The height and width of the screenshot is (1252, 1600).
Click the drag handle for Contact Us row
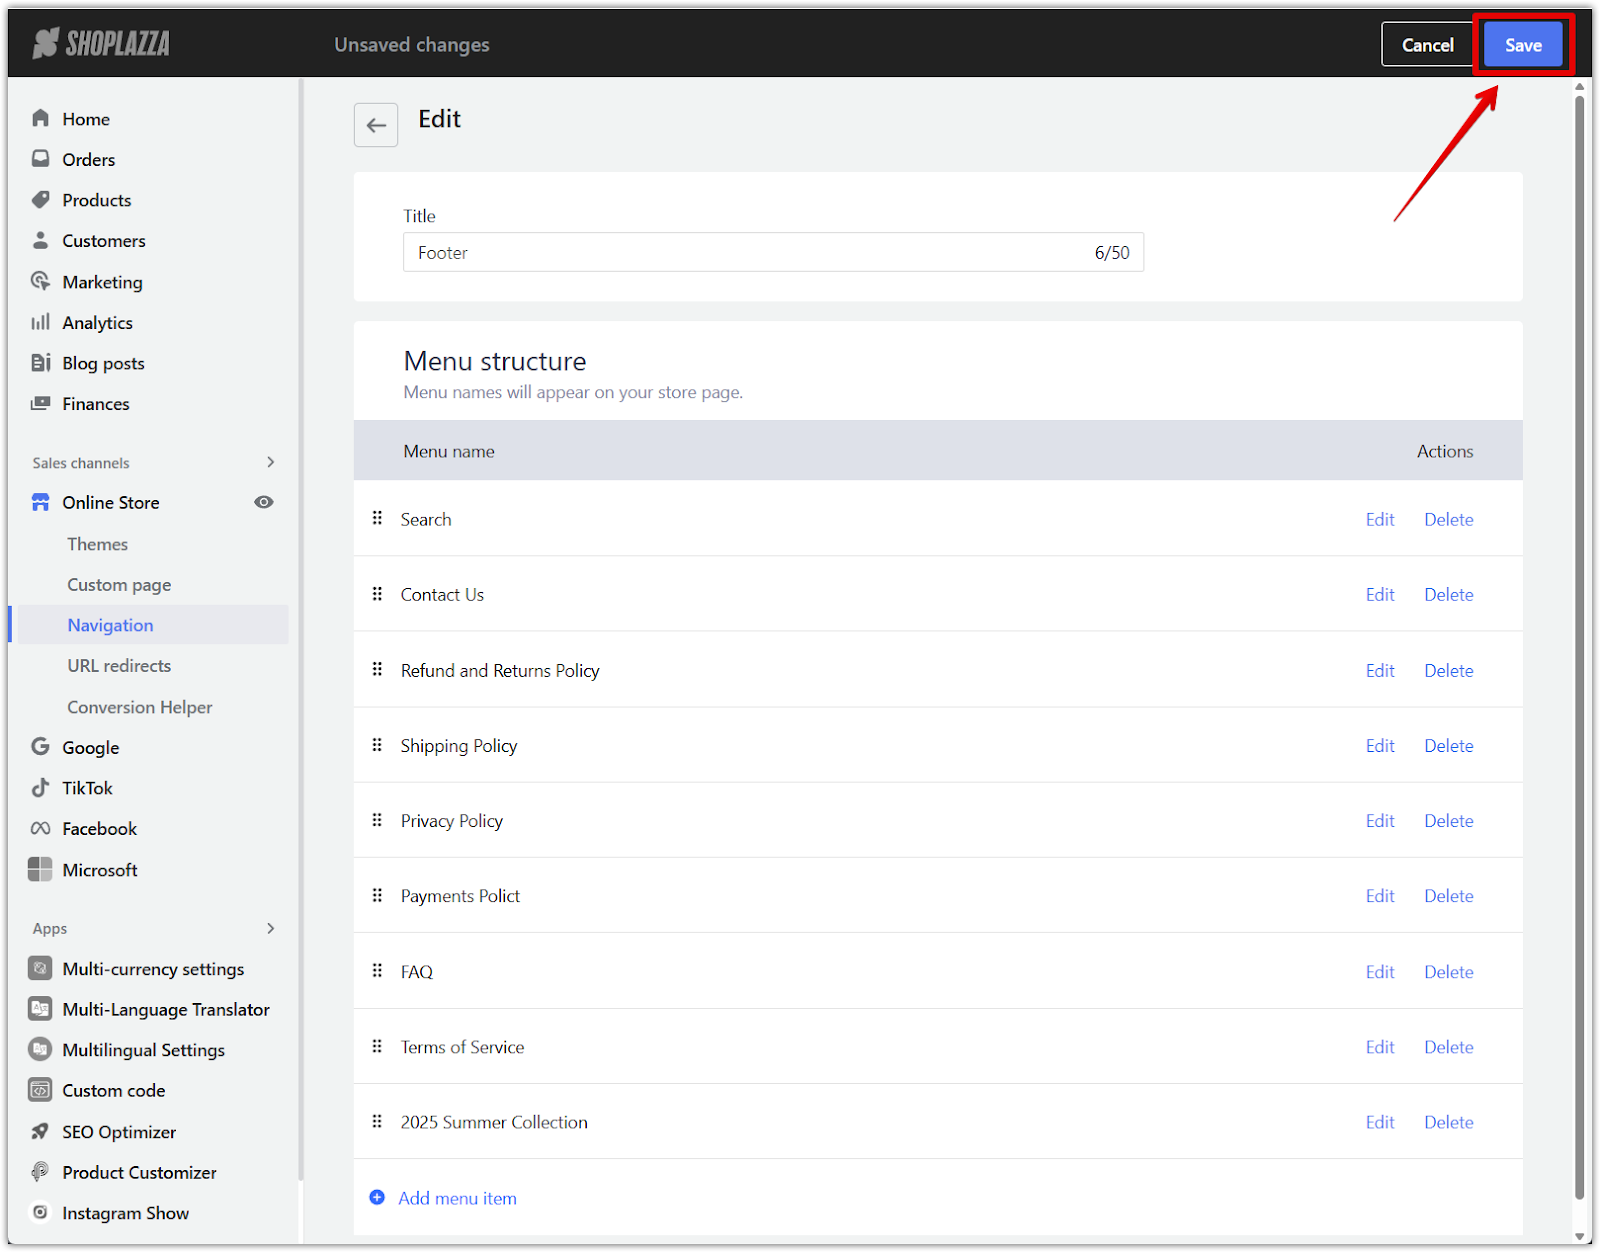tap(377, 594)
